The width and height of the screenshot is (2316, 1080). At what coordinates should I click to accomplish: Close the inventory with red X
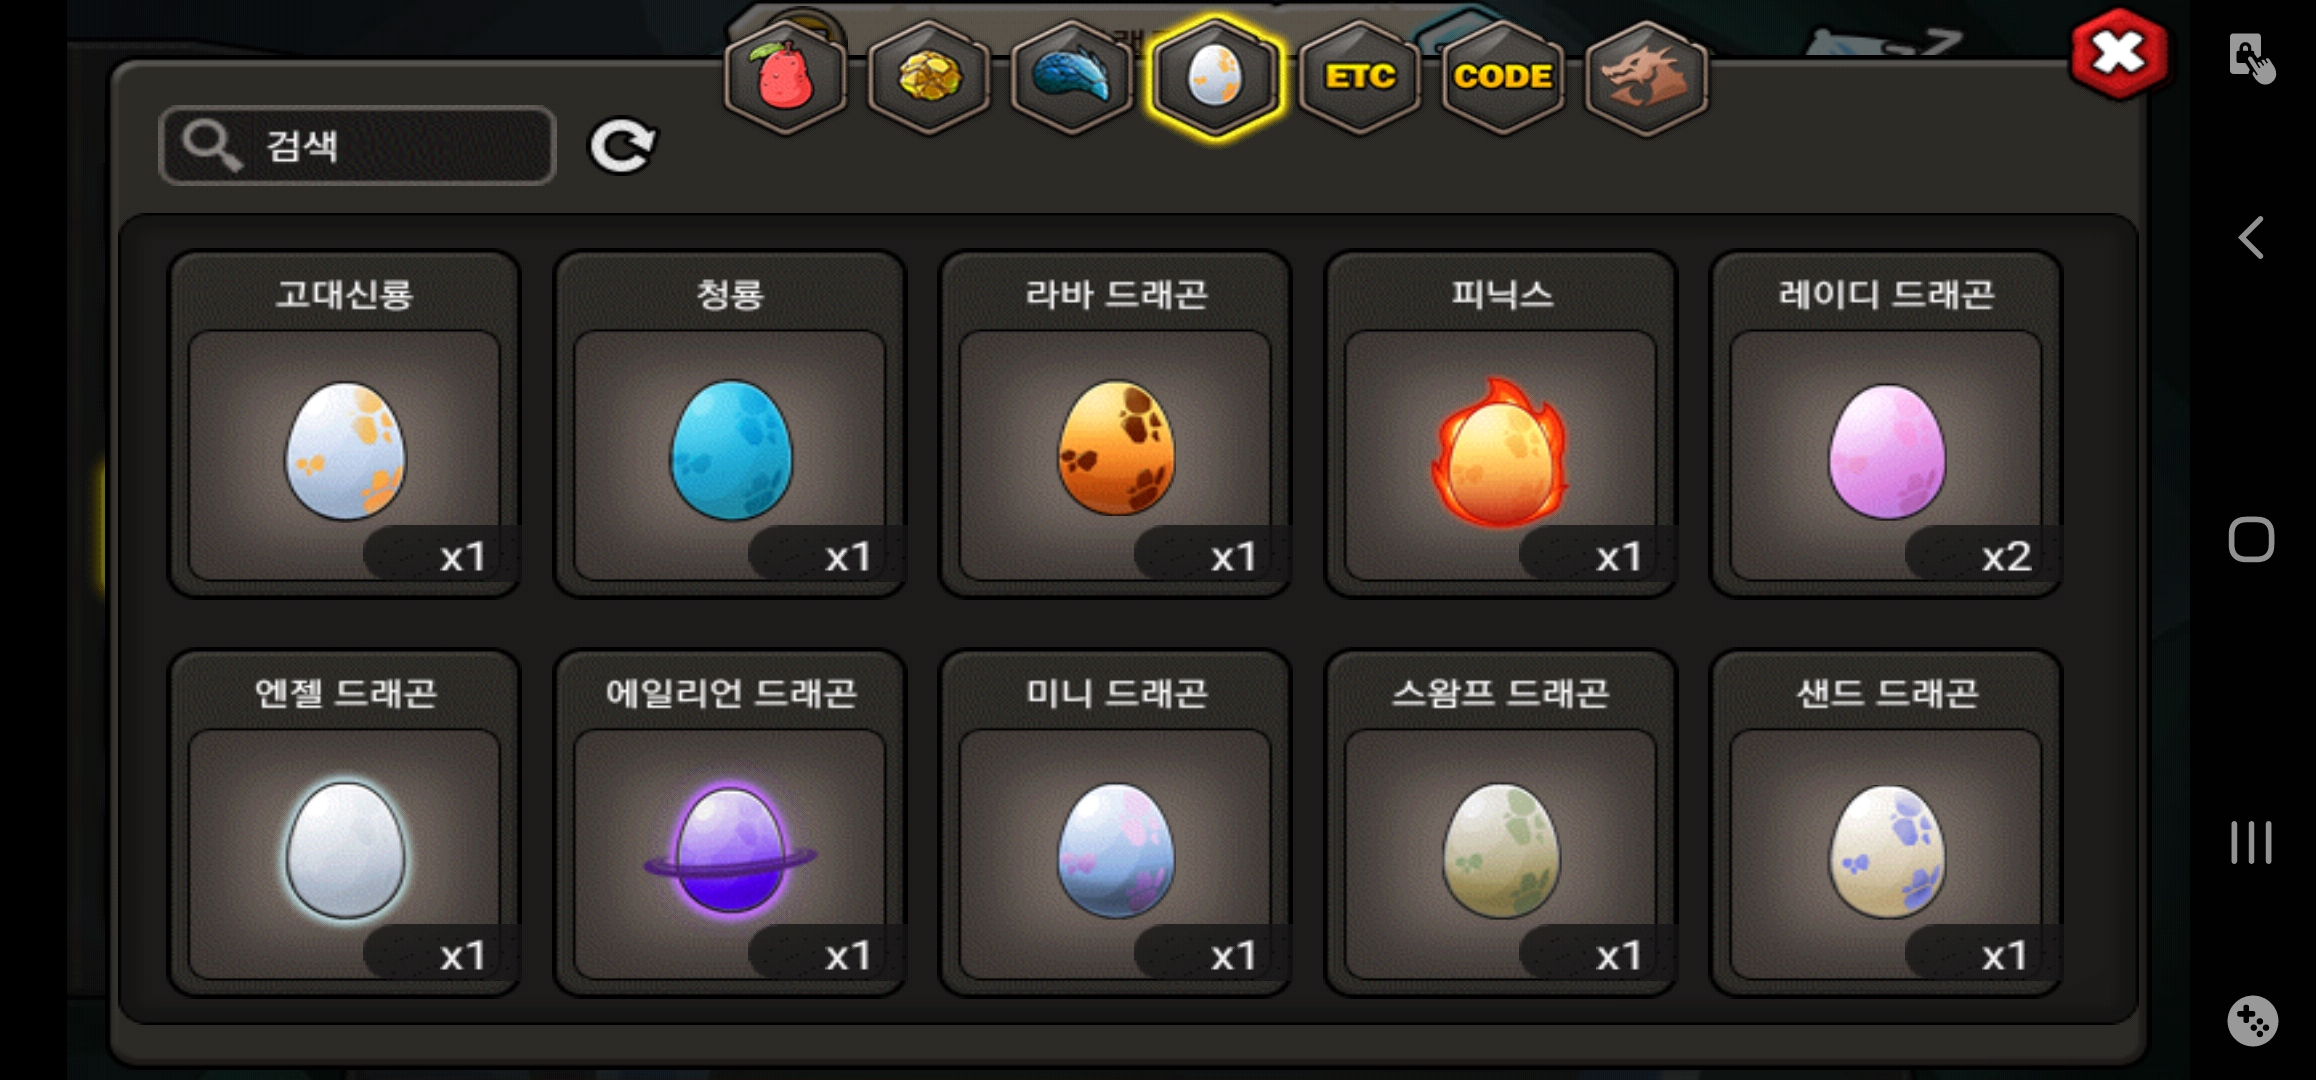tap(2119, 53)
